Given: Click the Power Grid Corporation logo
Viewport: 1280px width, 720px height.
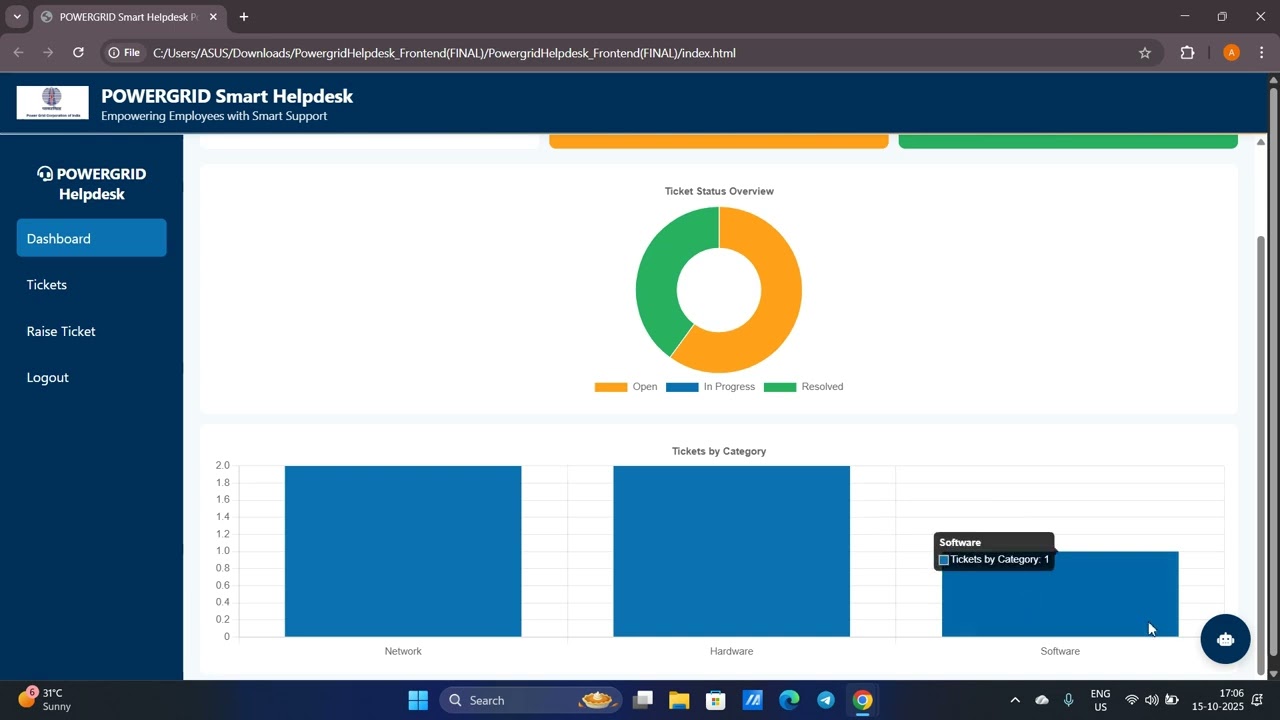Looking at the screenshot, I should (x=52, y=102).
